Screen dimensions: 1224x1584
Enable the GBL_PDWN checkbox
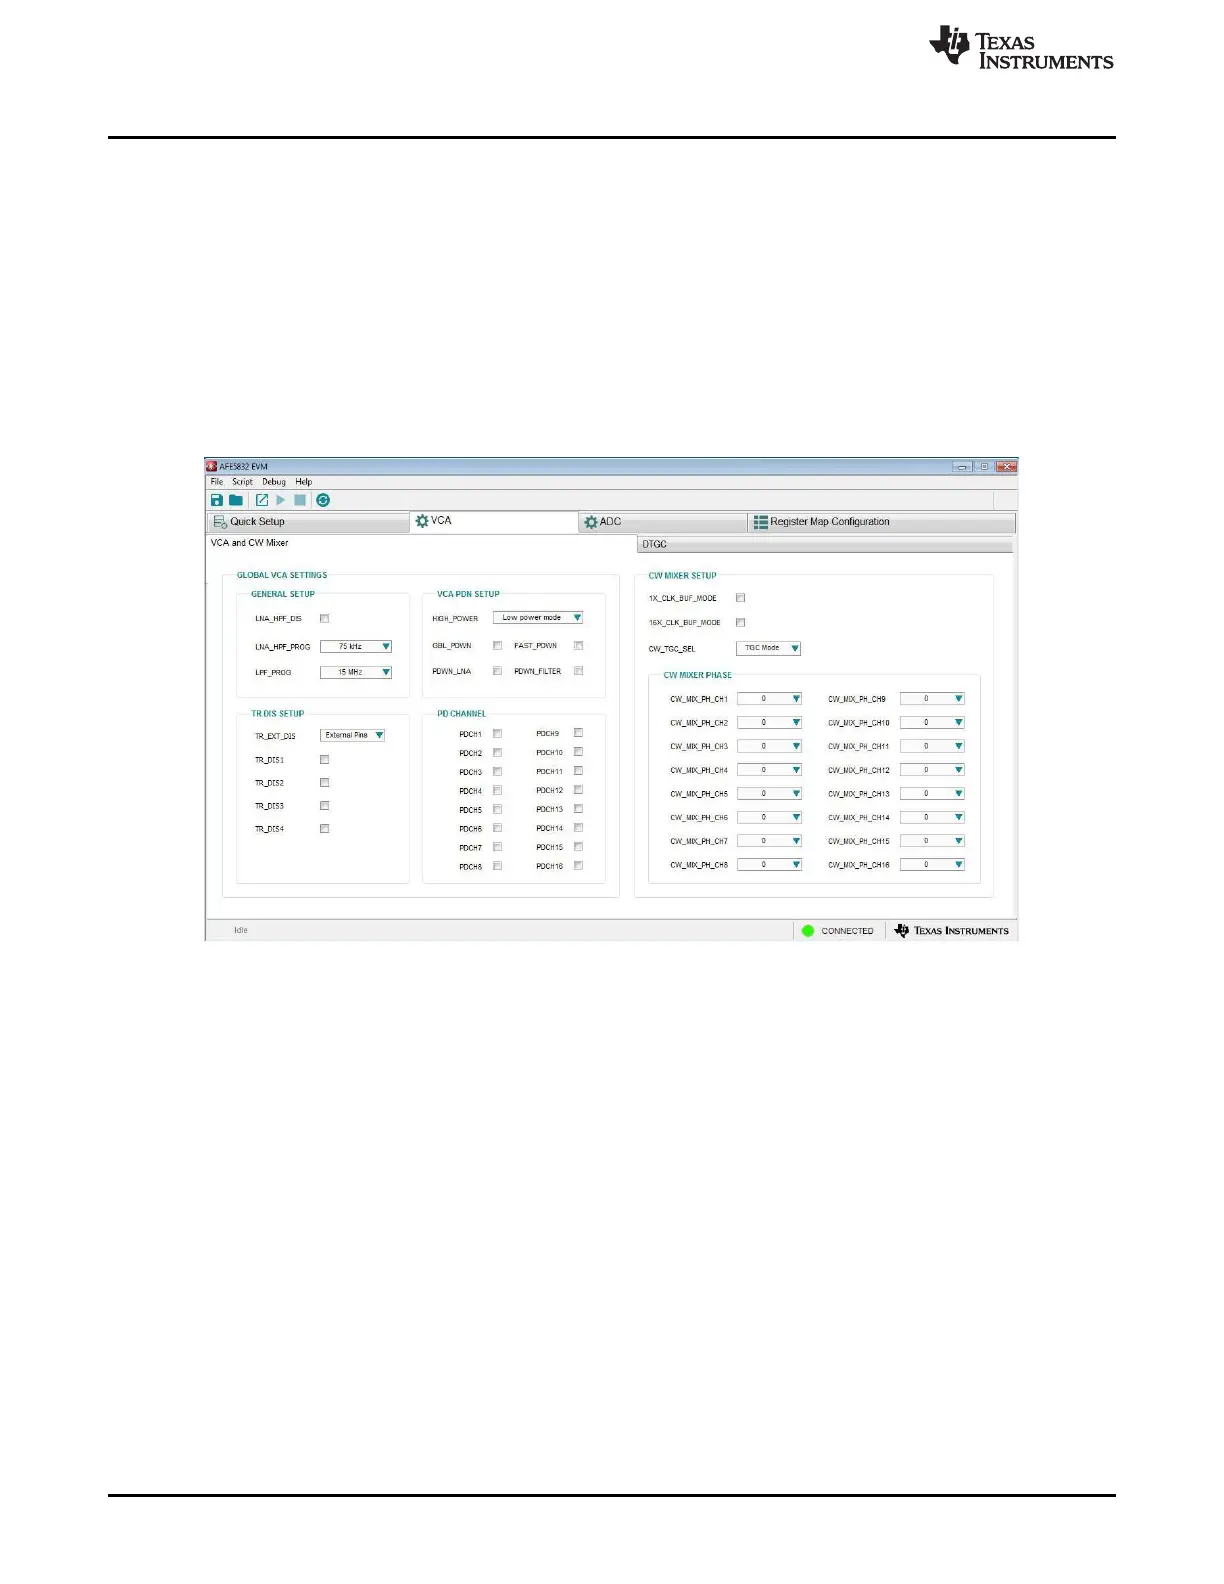(497, 646)
